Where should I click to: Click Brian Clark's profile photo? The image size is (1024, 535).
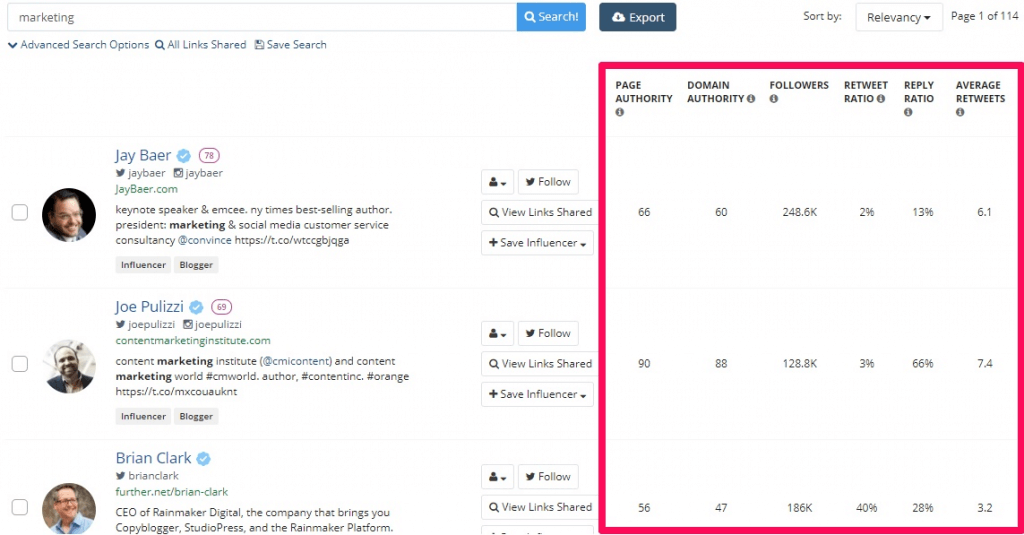pos(69,509)
